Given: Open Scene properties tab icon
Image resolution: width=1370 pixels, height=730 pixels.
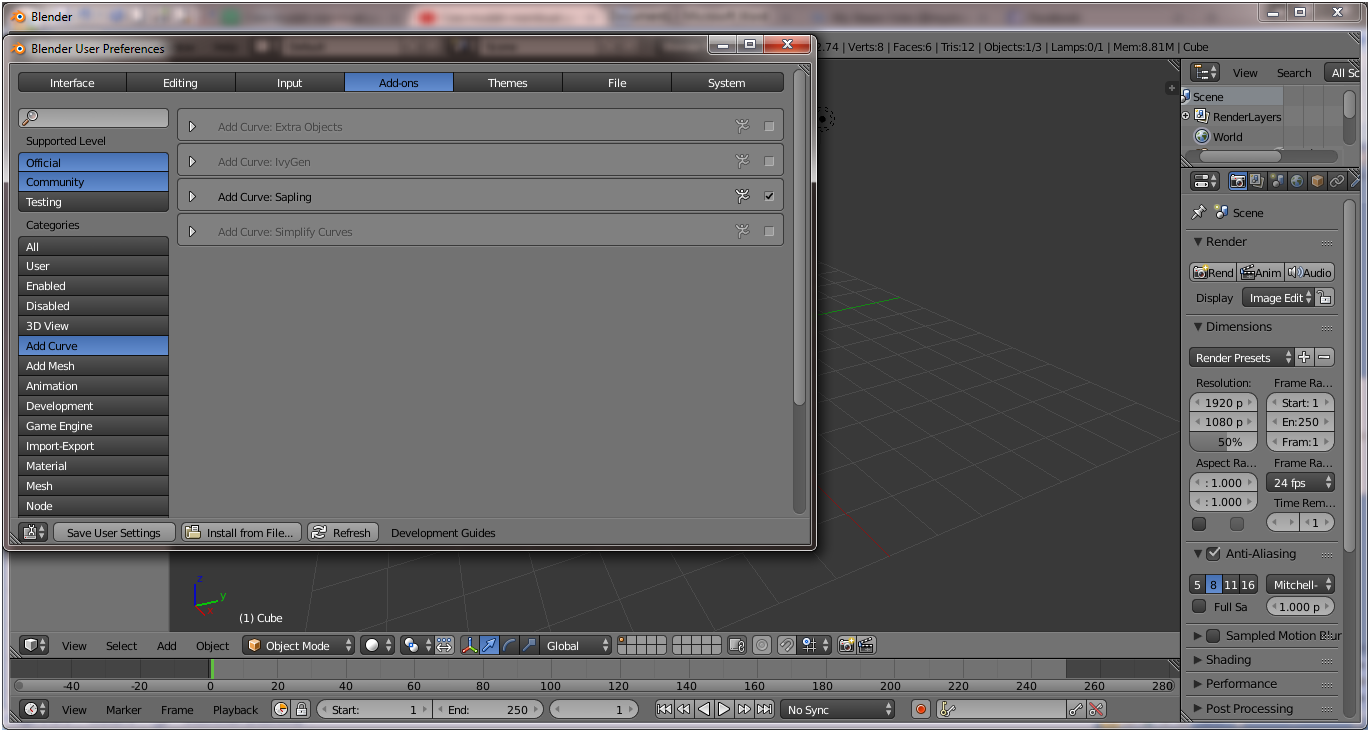Looking at the screenshot, I should click(x=1277, y=181).
